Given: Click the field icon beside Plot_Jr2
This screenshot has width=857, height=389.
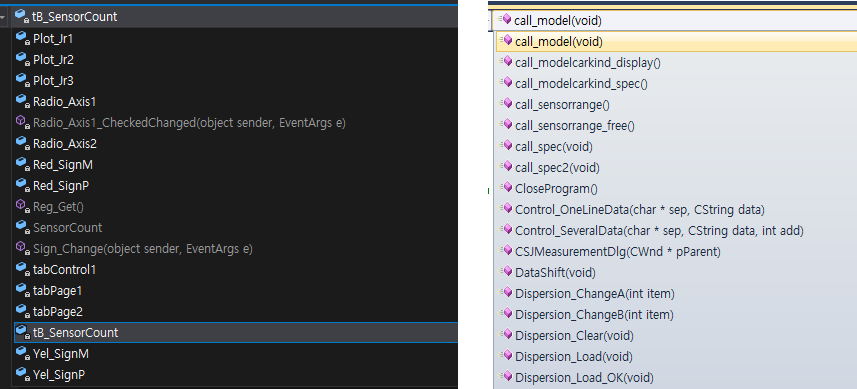Looking at the screenshot, I should pos(23,60).
